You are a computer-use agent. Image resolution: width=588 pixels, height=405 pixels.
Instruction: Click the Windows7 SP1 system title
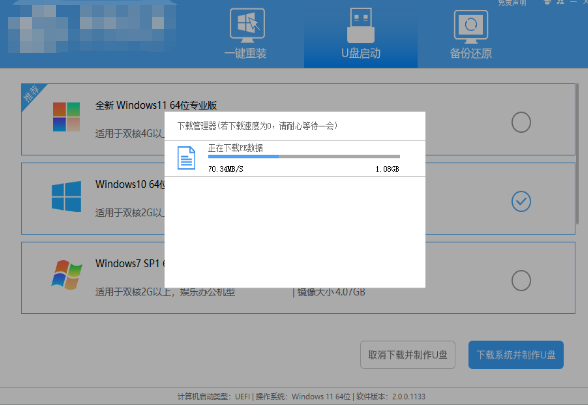130,264
